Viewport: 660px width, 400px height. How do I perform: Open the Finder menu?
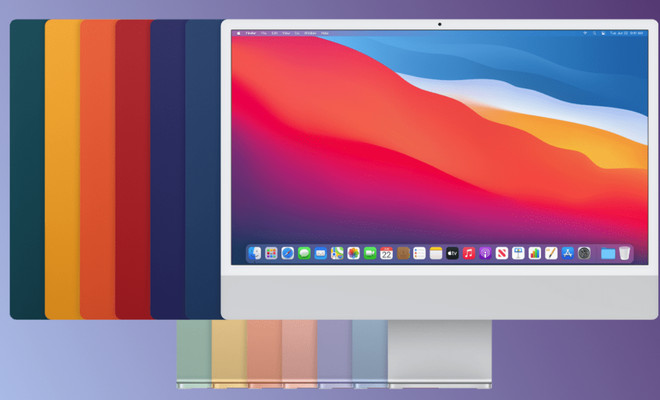point(251,33)
